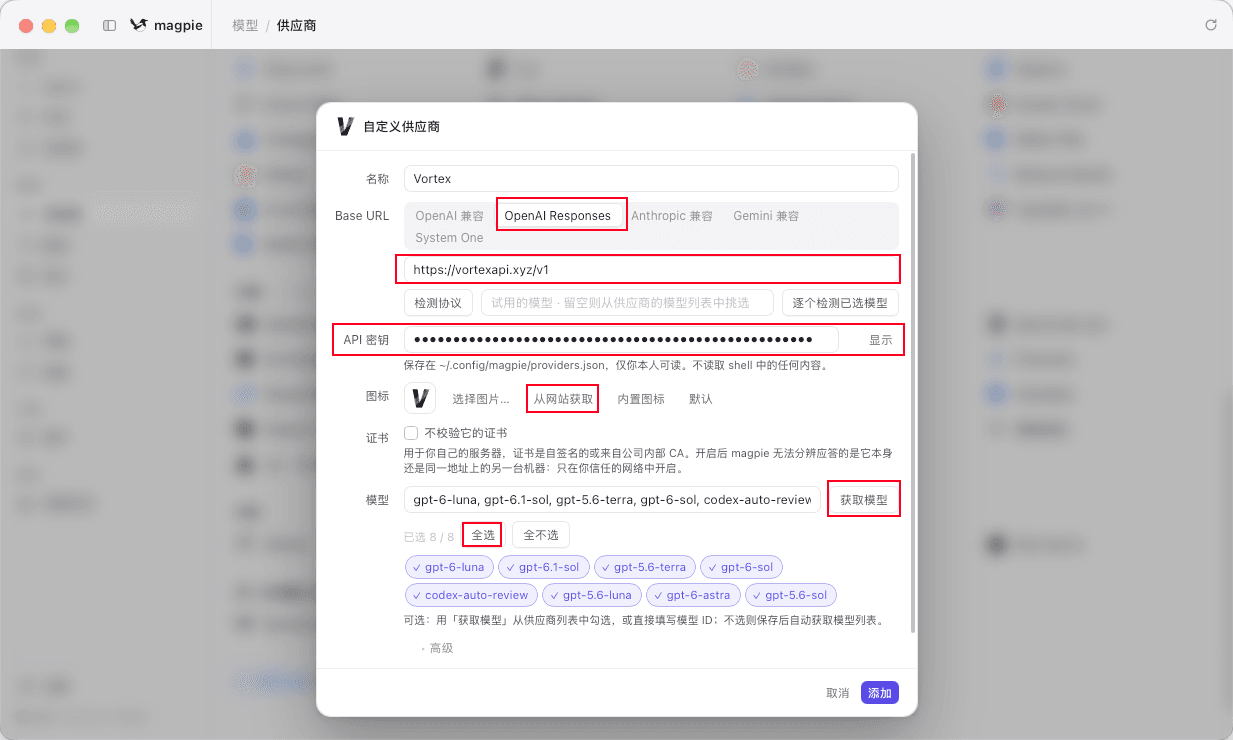The height and width of the screenshot is (740, 1233).
Task: Go to 模型 in the breadcrumb
Action: pyautogui.click(x=245, y=25)
